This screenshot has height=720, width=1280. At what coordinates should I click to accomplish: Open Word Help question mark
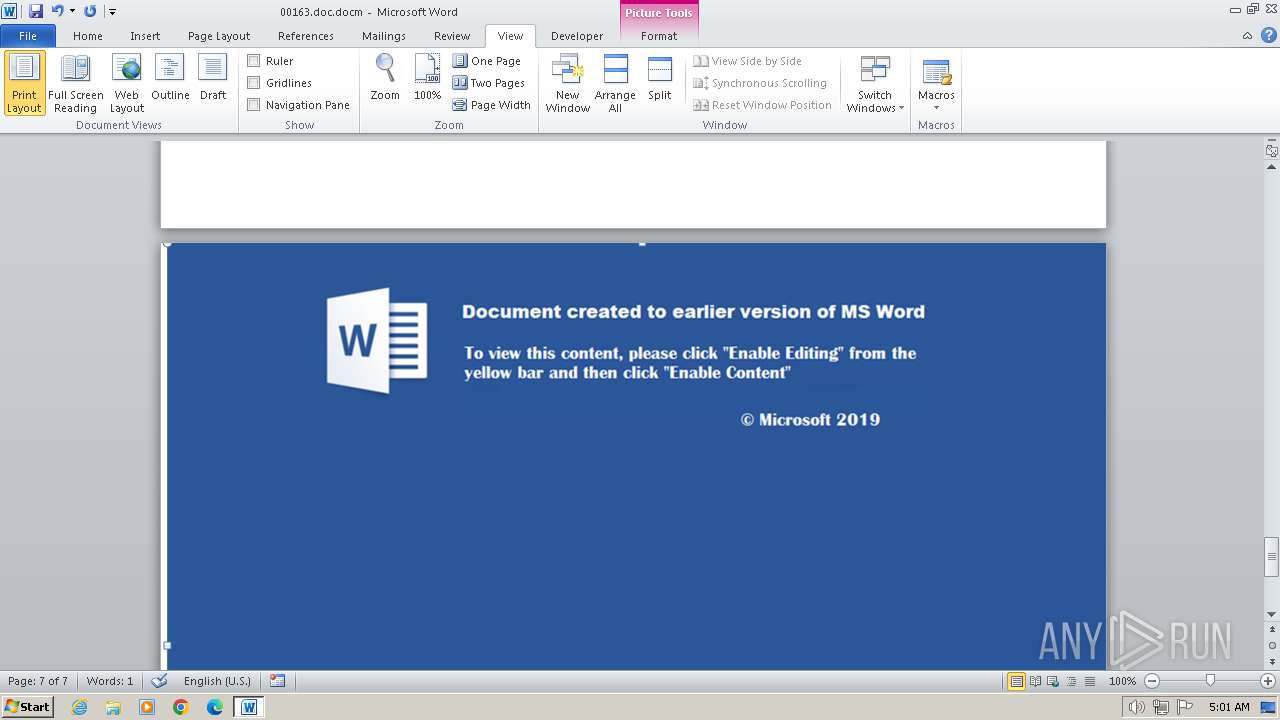coord(1267,35)
